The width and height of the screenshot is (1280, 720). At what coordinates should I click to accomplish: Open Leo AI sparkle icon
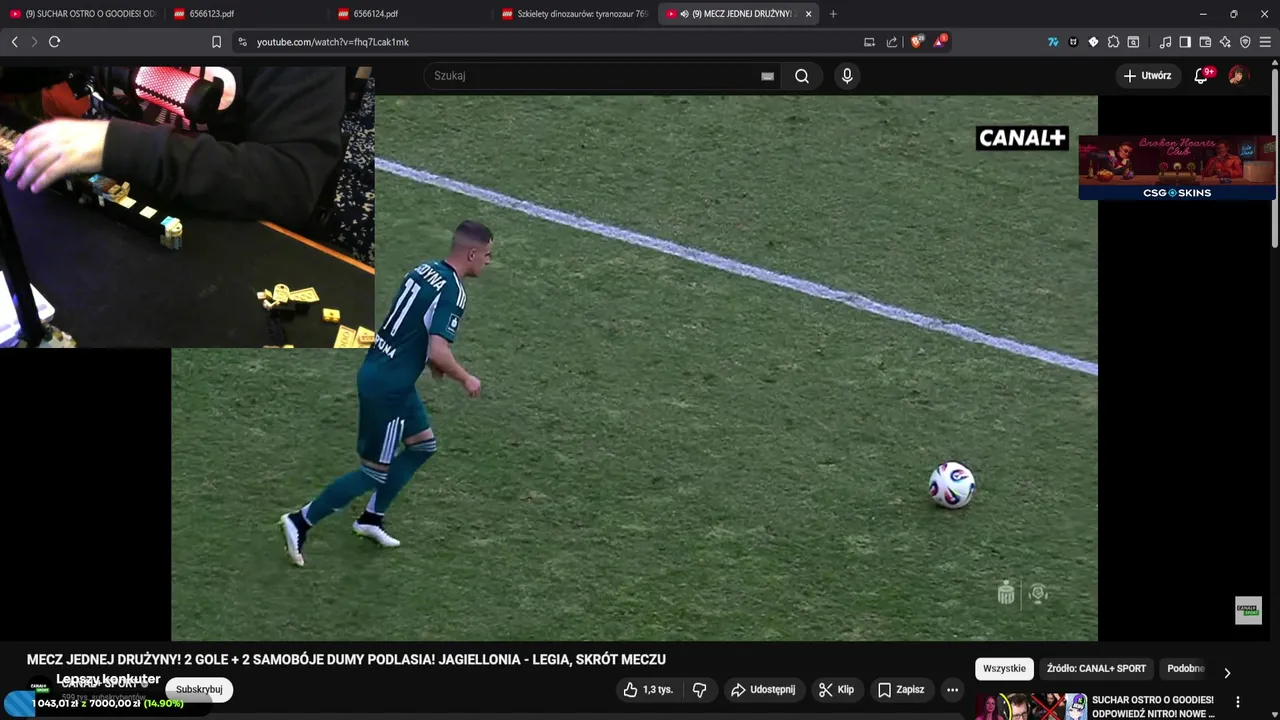click(x=1225, y=42)
